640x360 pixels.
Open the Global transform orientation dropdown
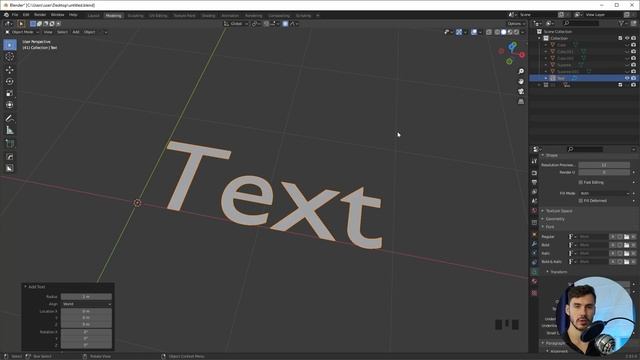(x=236, y=24)
